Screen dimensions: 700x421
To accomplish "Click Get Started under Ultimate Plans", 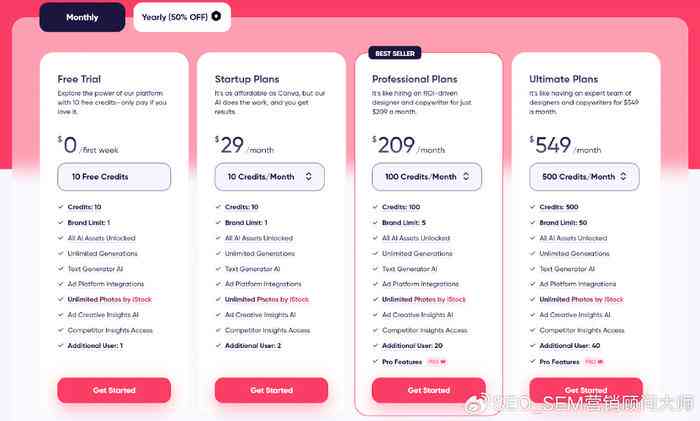I will pos(586,390).
